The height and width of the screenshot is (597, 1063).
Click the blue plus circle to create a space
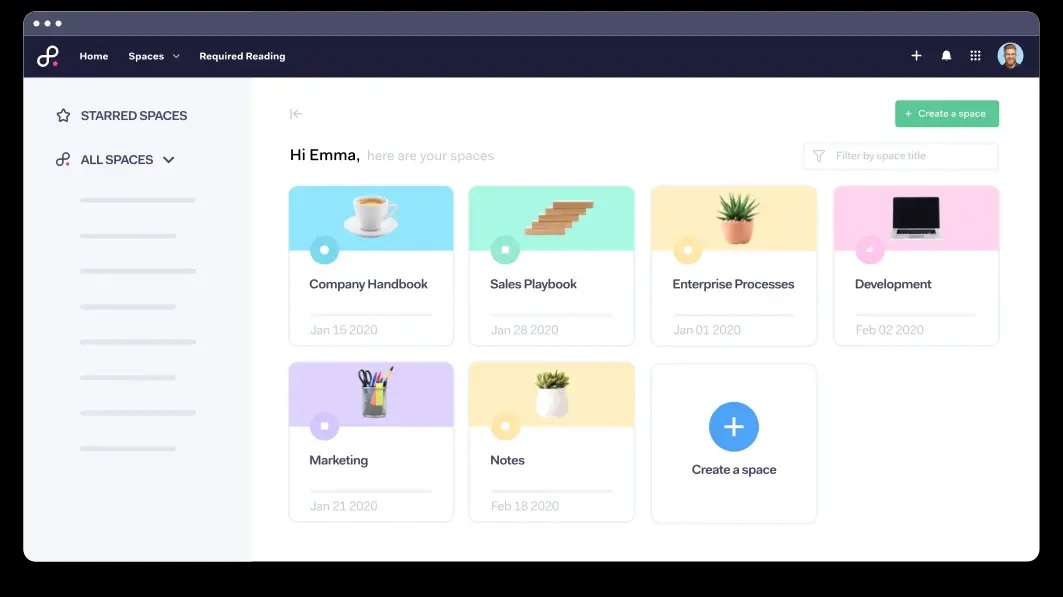click(x=734, y=427)
